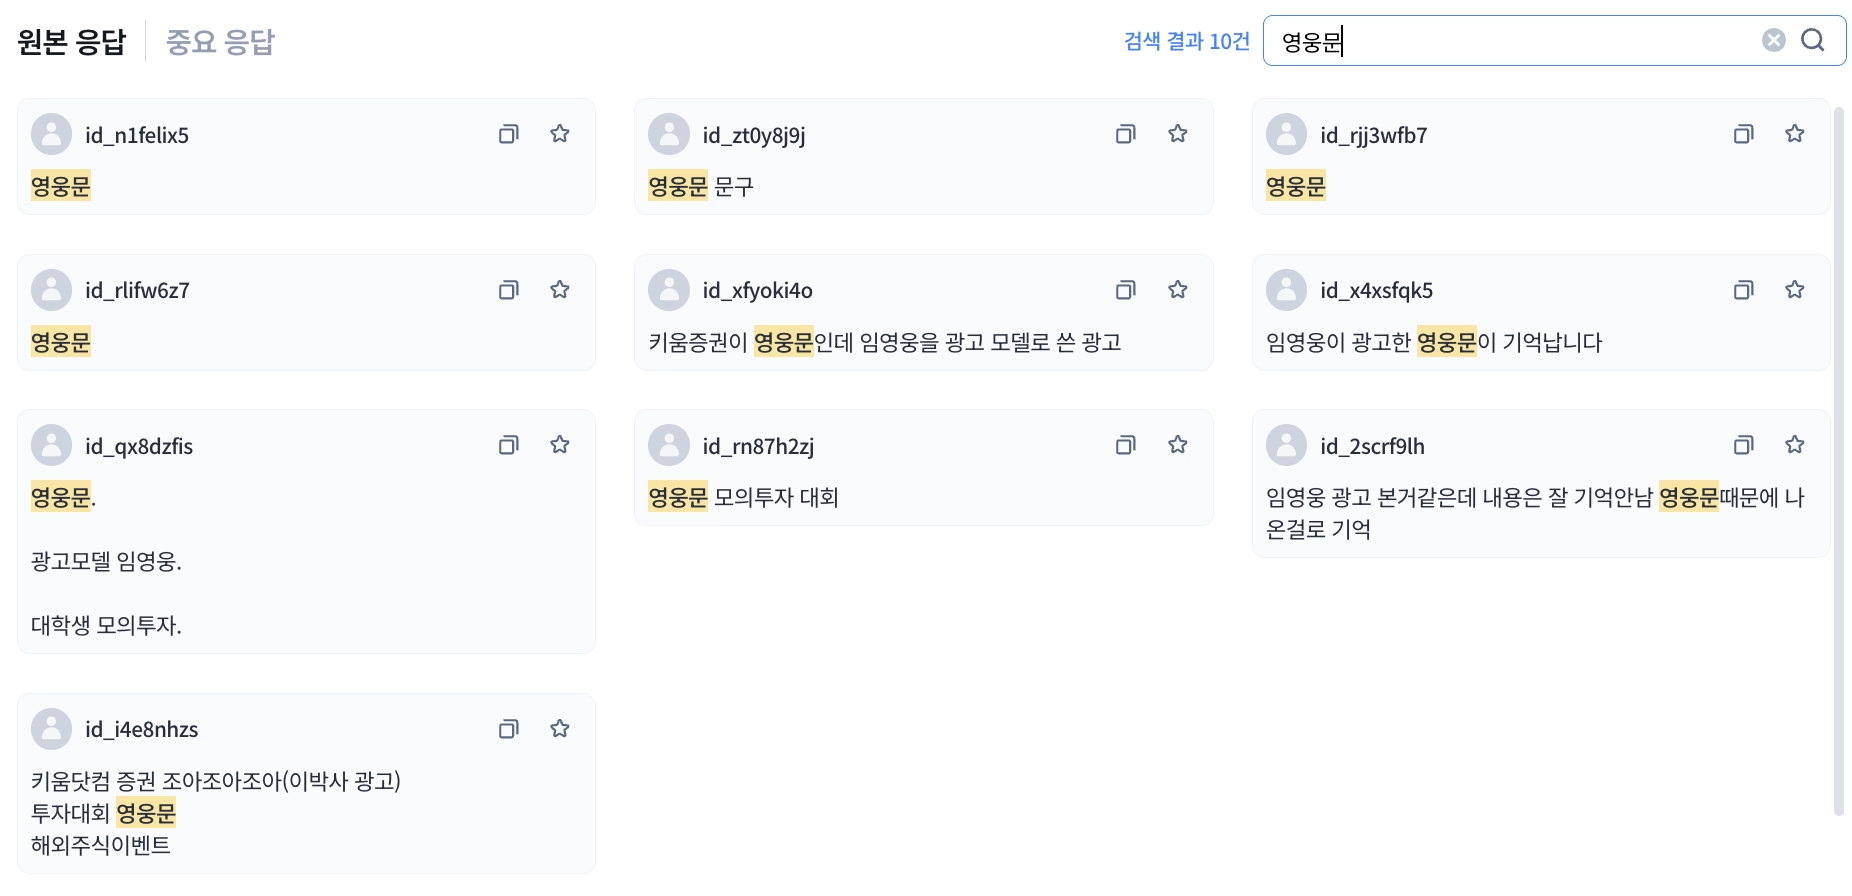Click copy icon on id_2scrf9lh card

pyautogui.click(x=1743, y=445)
